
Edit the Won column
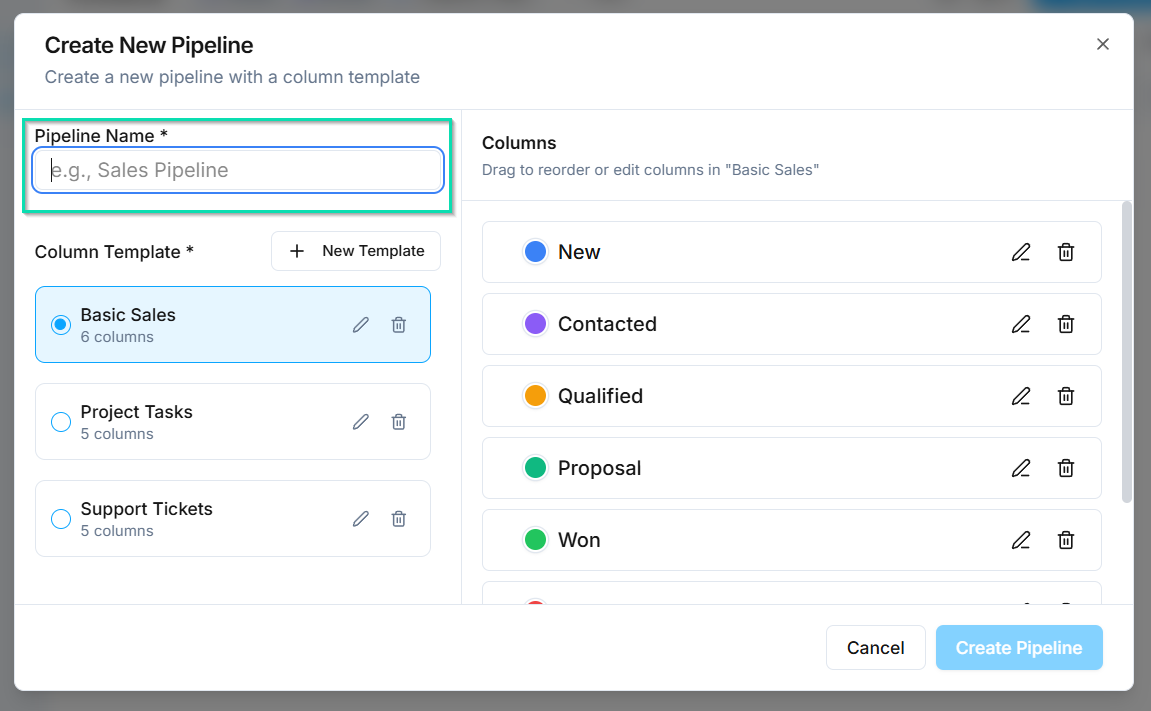click(1020, 540)
